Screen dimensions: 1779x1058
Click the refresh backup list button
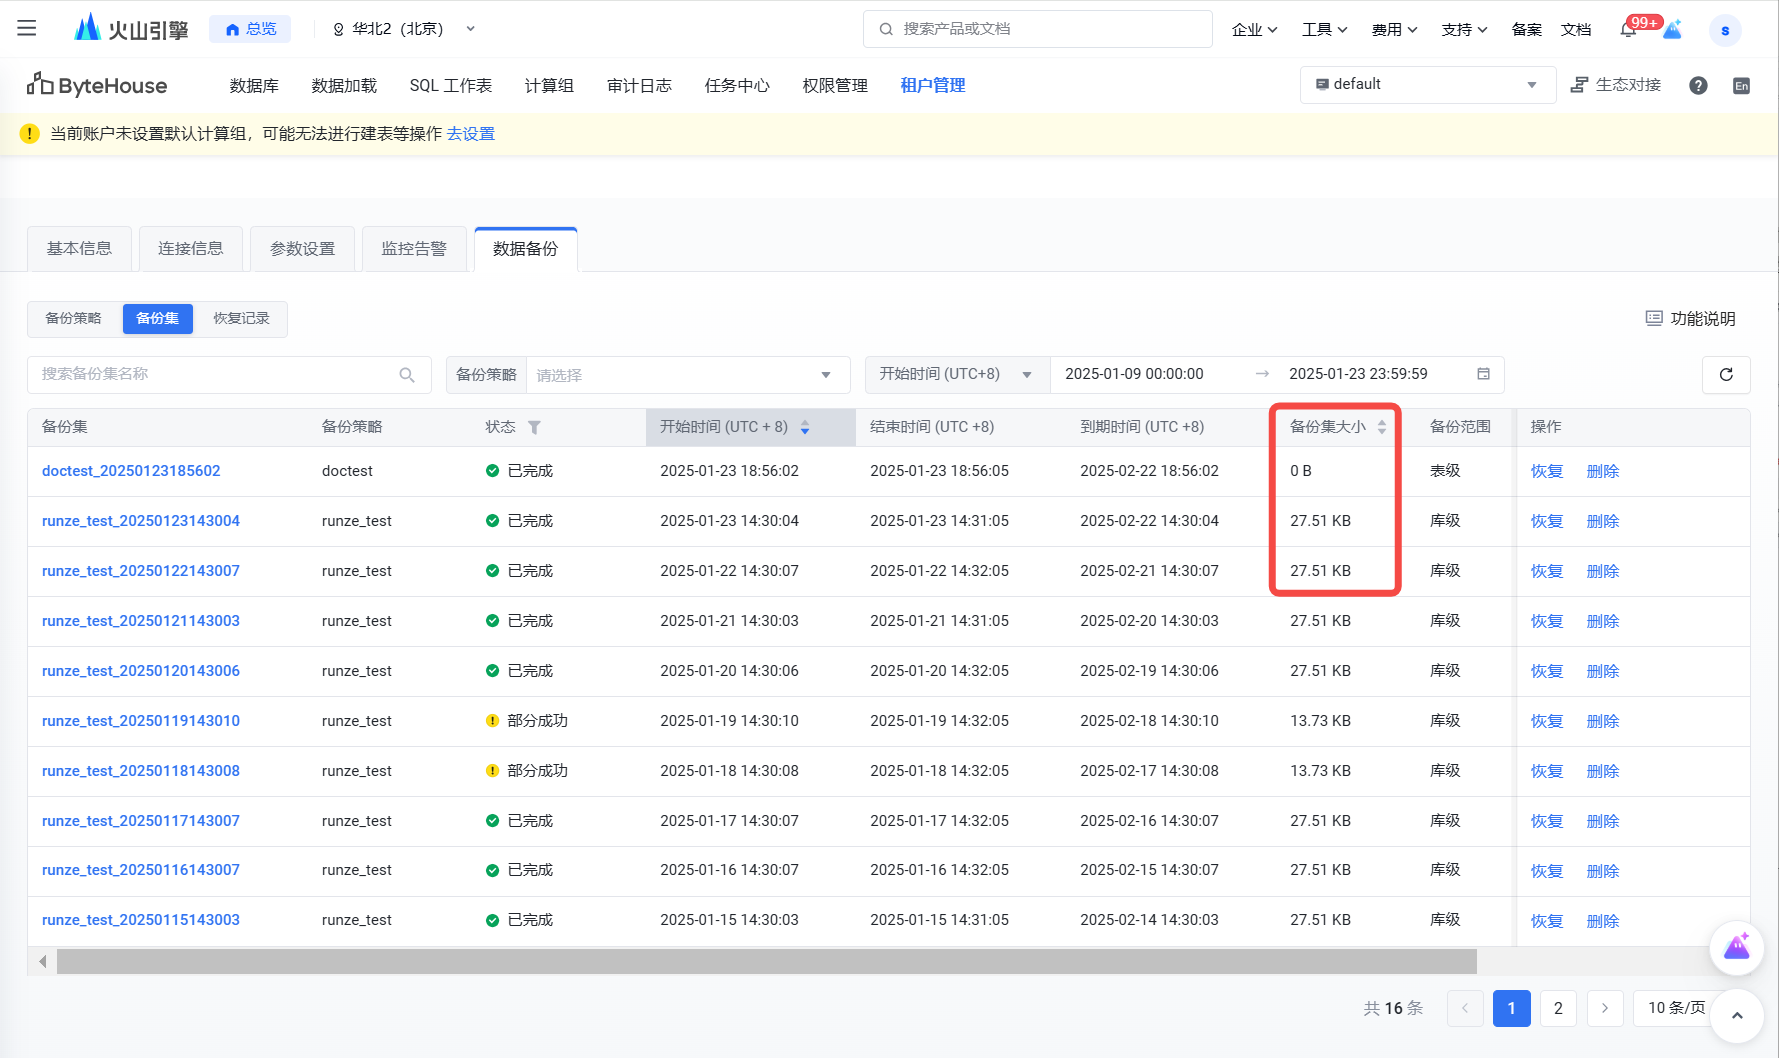coord(1726,374)
